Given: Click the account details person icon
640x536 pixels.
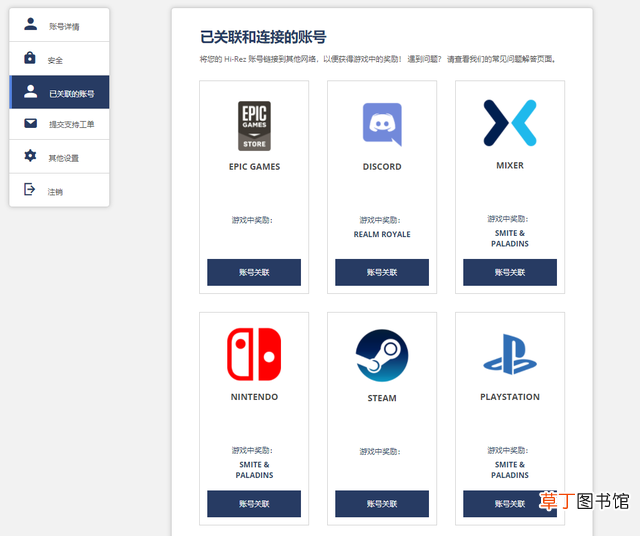Looking at the screenshot, I should [30, 24].
